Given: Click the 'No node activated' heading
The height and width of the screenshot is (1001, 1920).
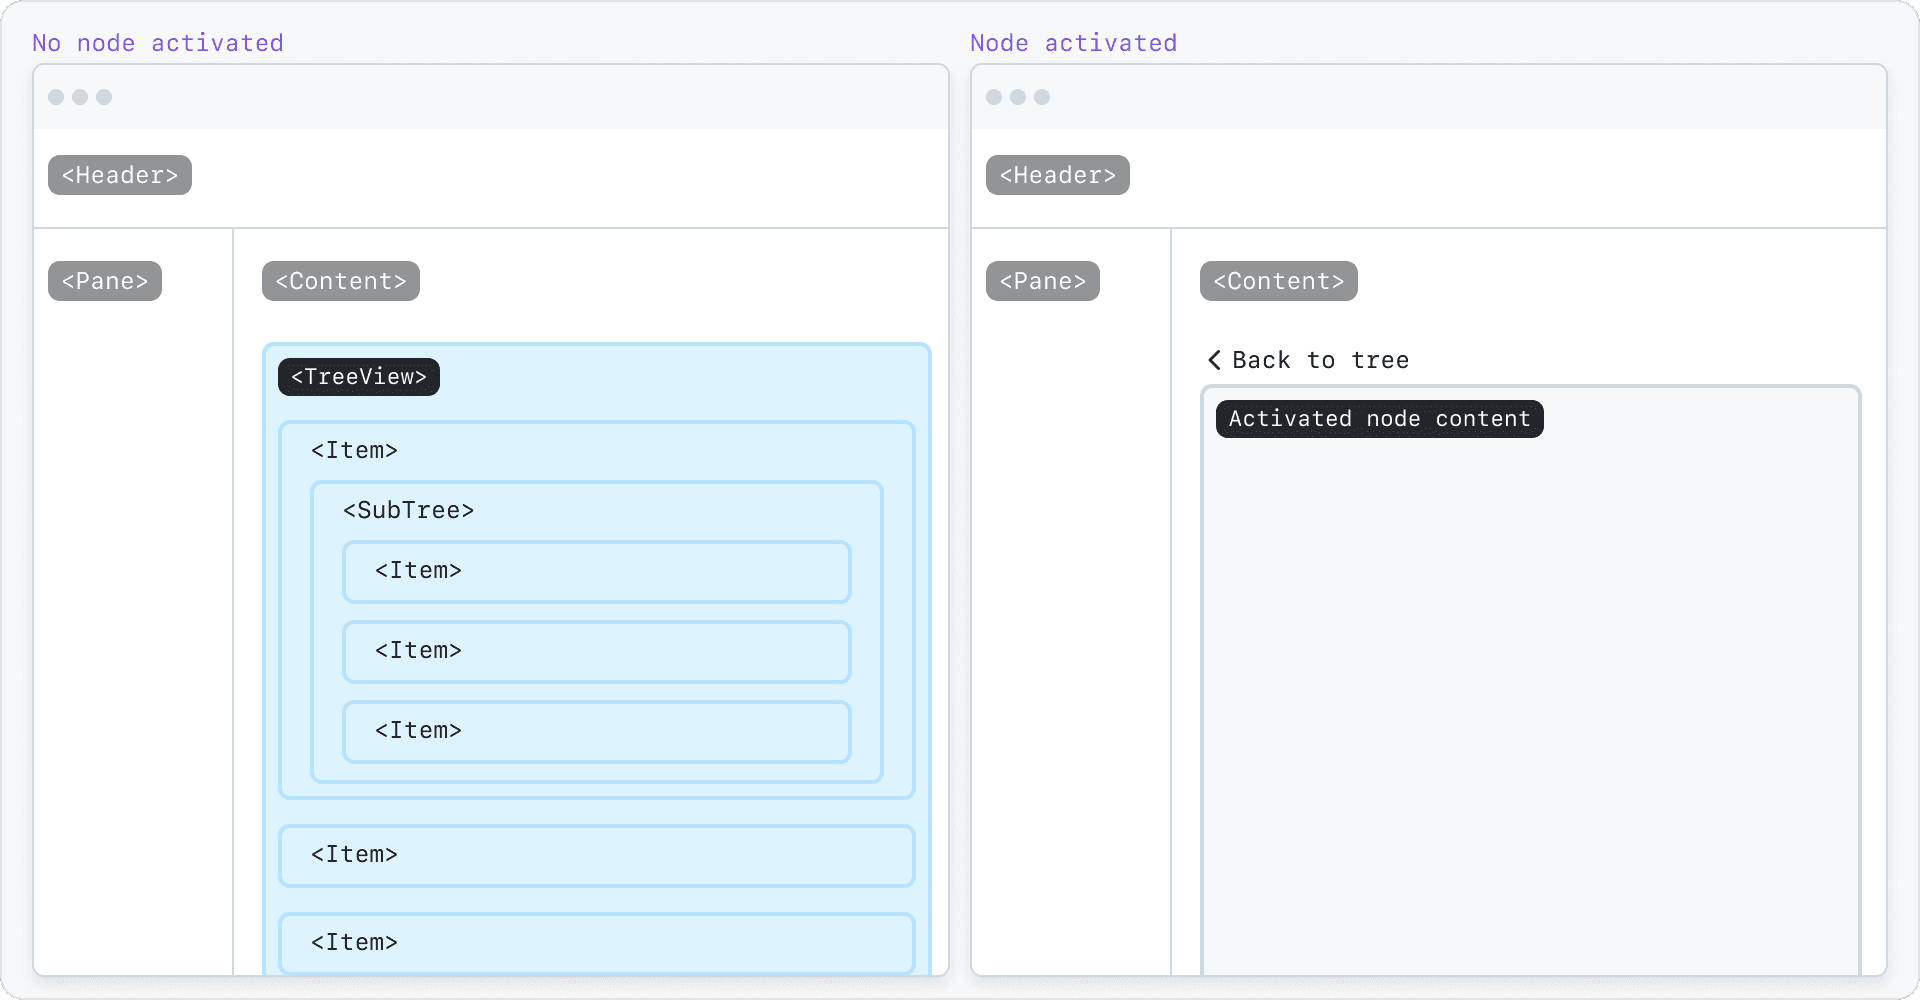Looking at the screenshot, I should [158, 43].
